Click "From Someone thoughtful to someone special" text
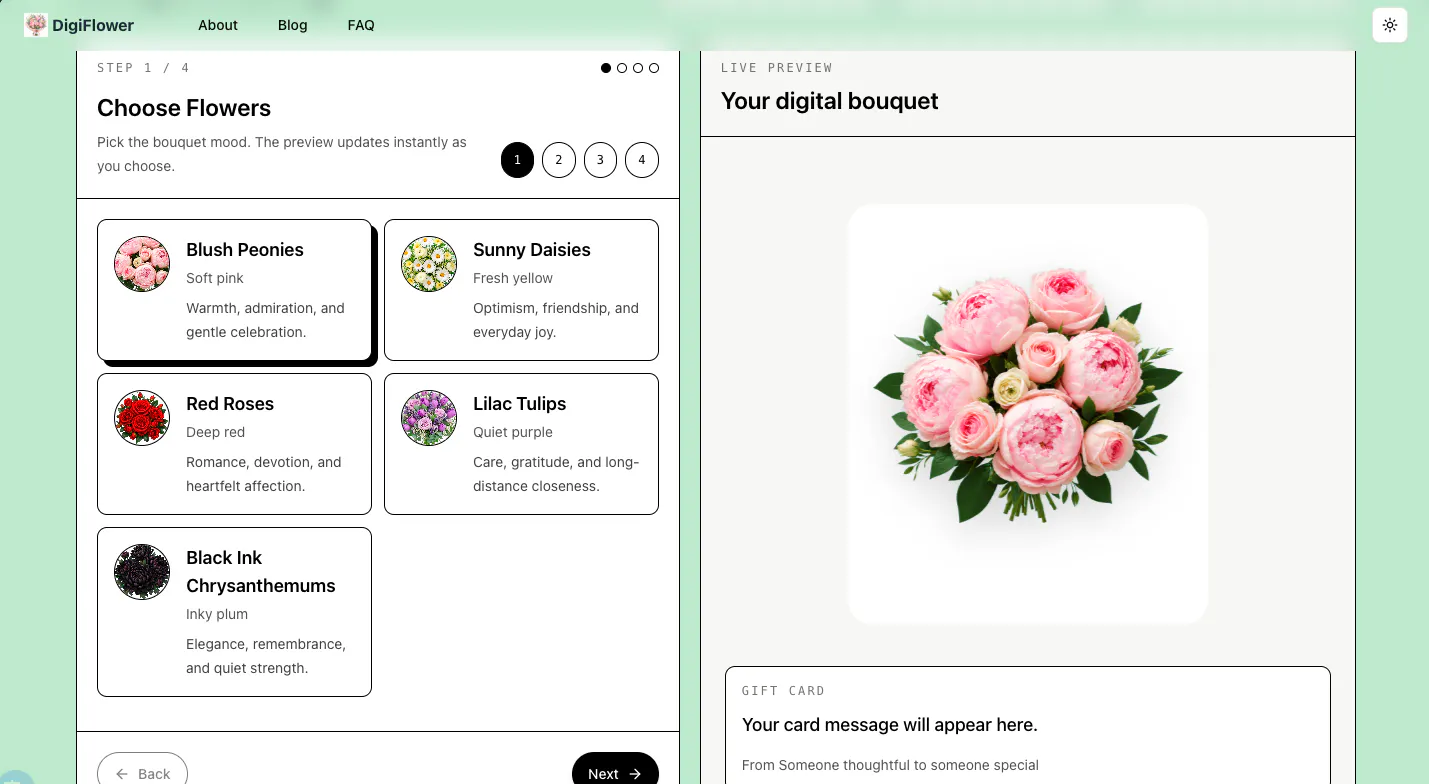The width and height of the screenshot is (1429, 784). (890, 765)
